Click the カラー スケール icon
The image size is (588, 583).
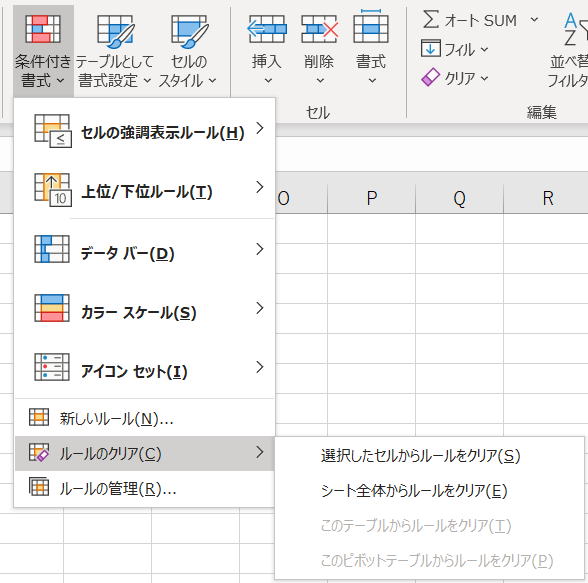point(52,308)
